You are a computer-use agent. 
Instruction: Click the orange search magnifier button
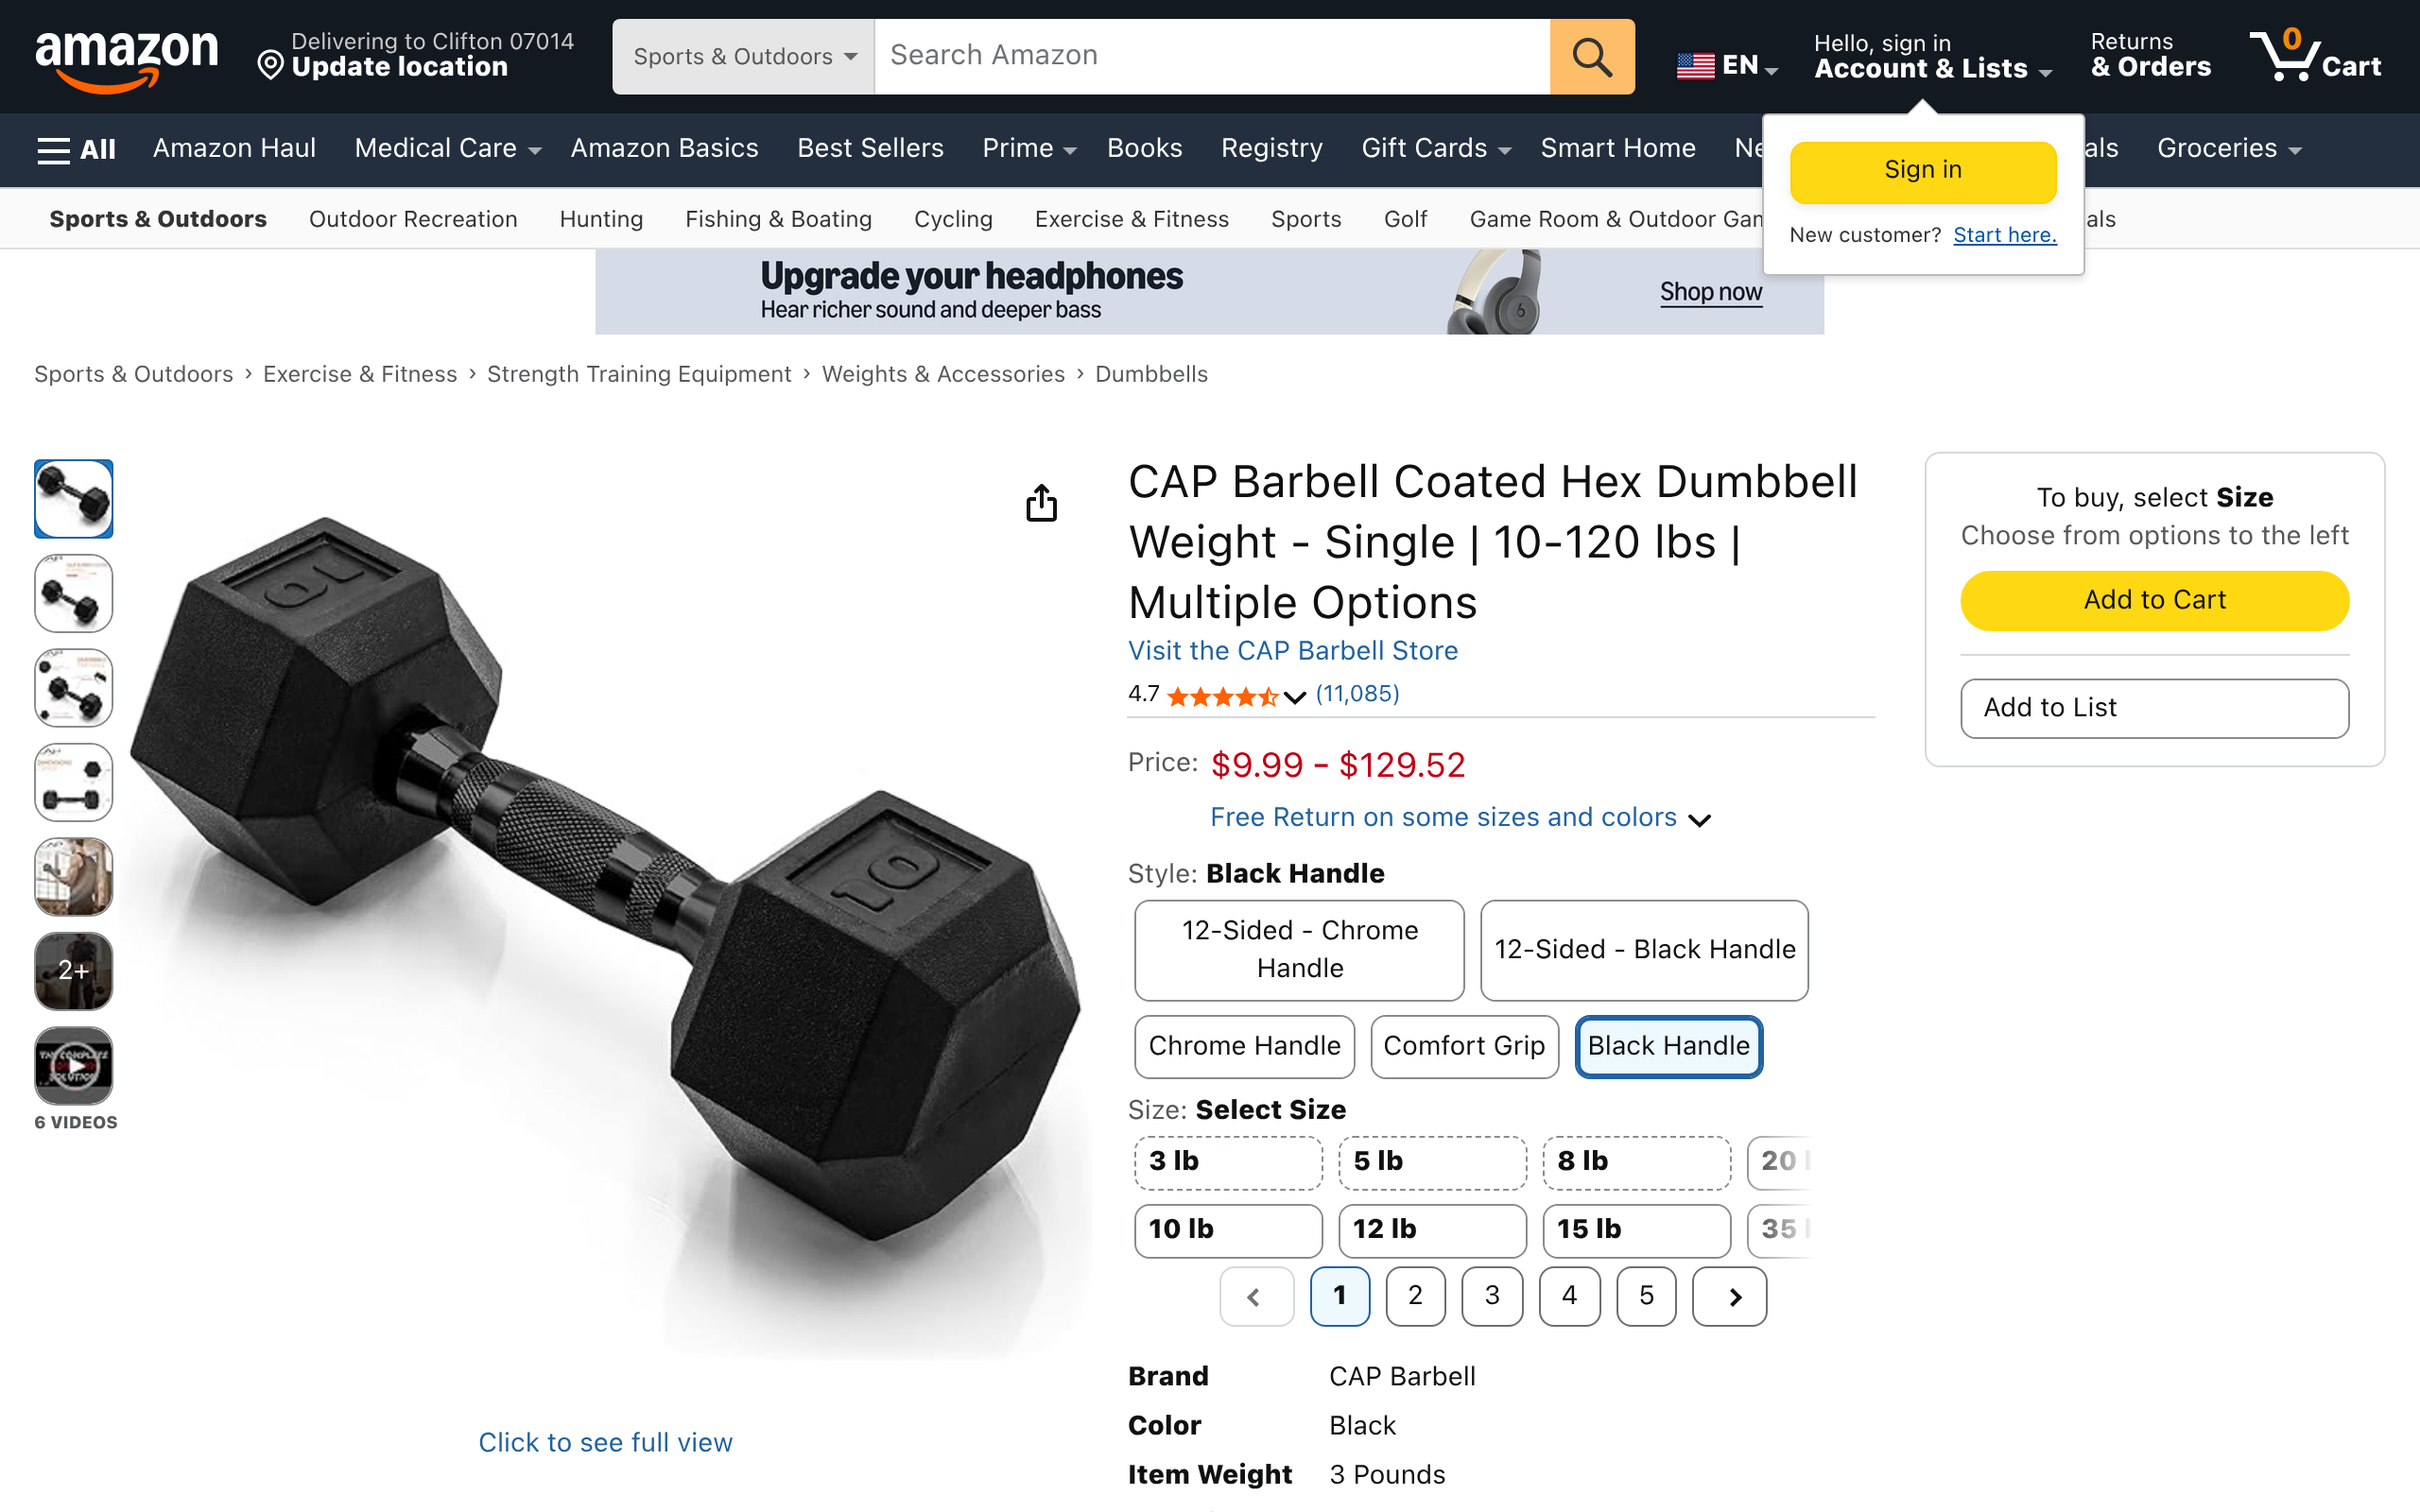[1591, 57]
